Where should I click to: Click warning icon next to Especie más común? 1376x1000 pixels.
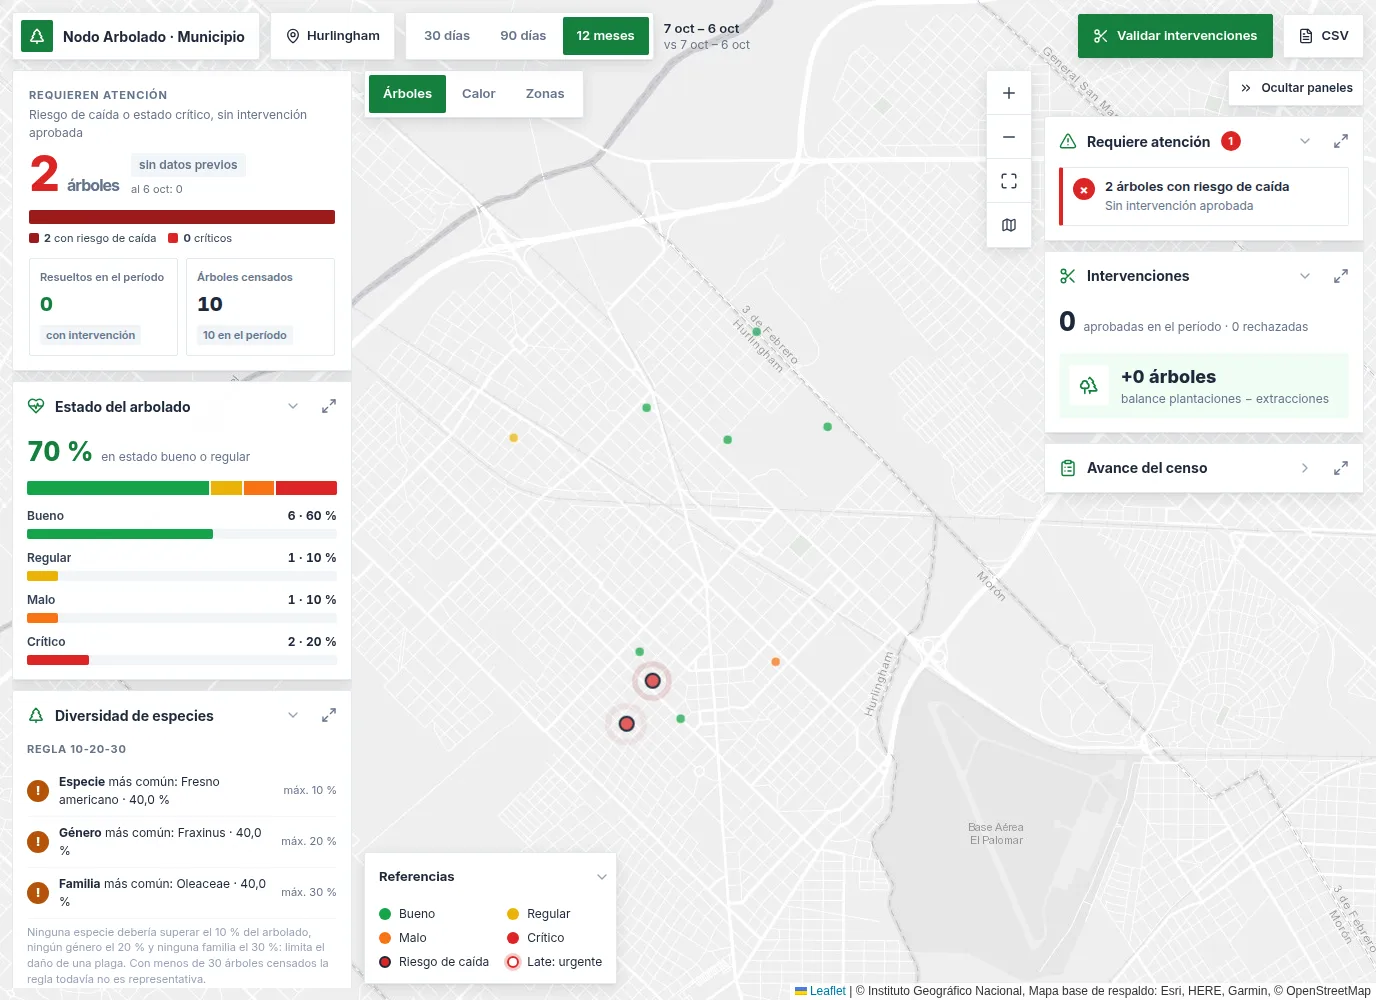point(38,791)
